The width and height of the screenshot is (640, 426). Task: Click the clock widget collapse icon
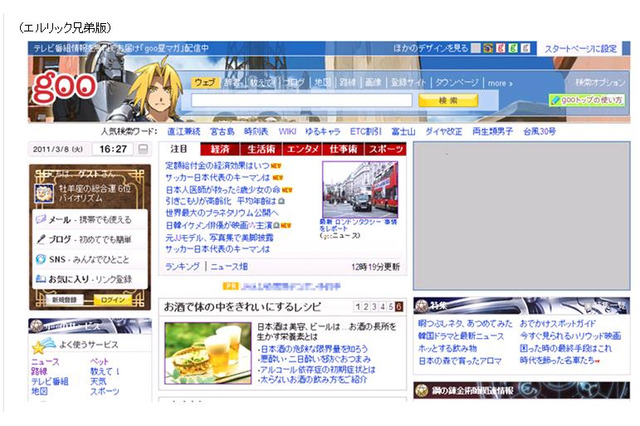pyautogui.click(x=143, y=149)
